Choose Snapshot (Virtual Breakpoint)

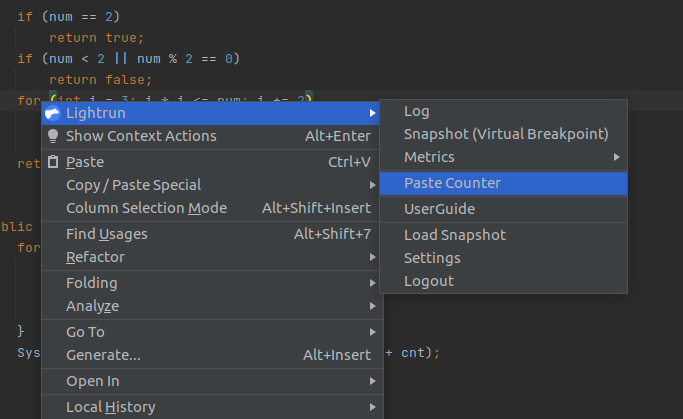505,134
